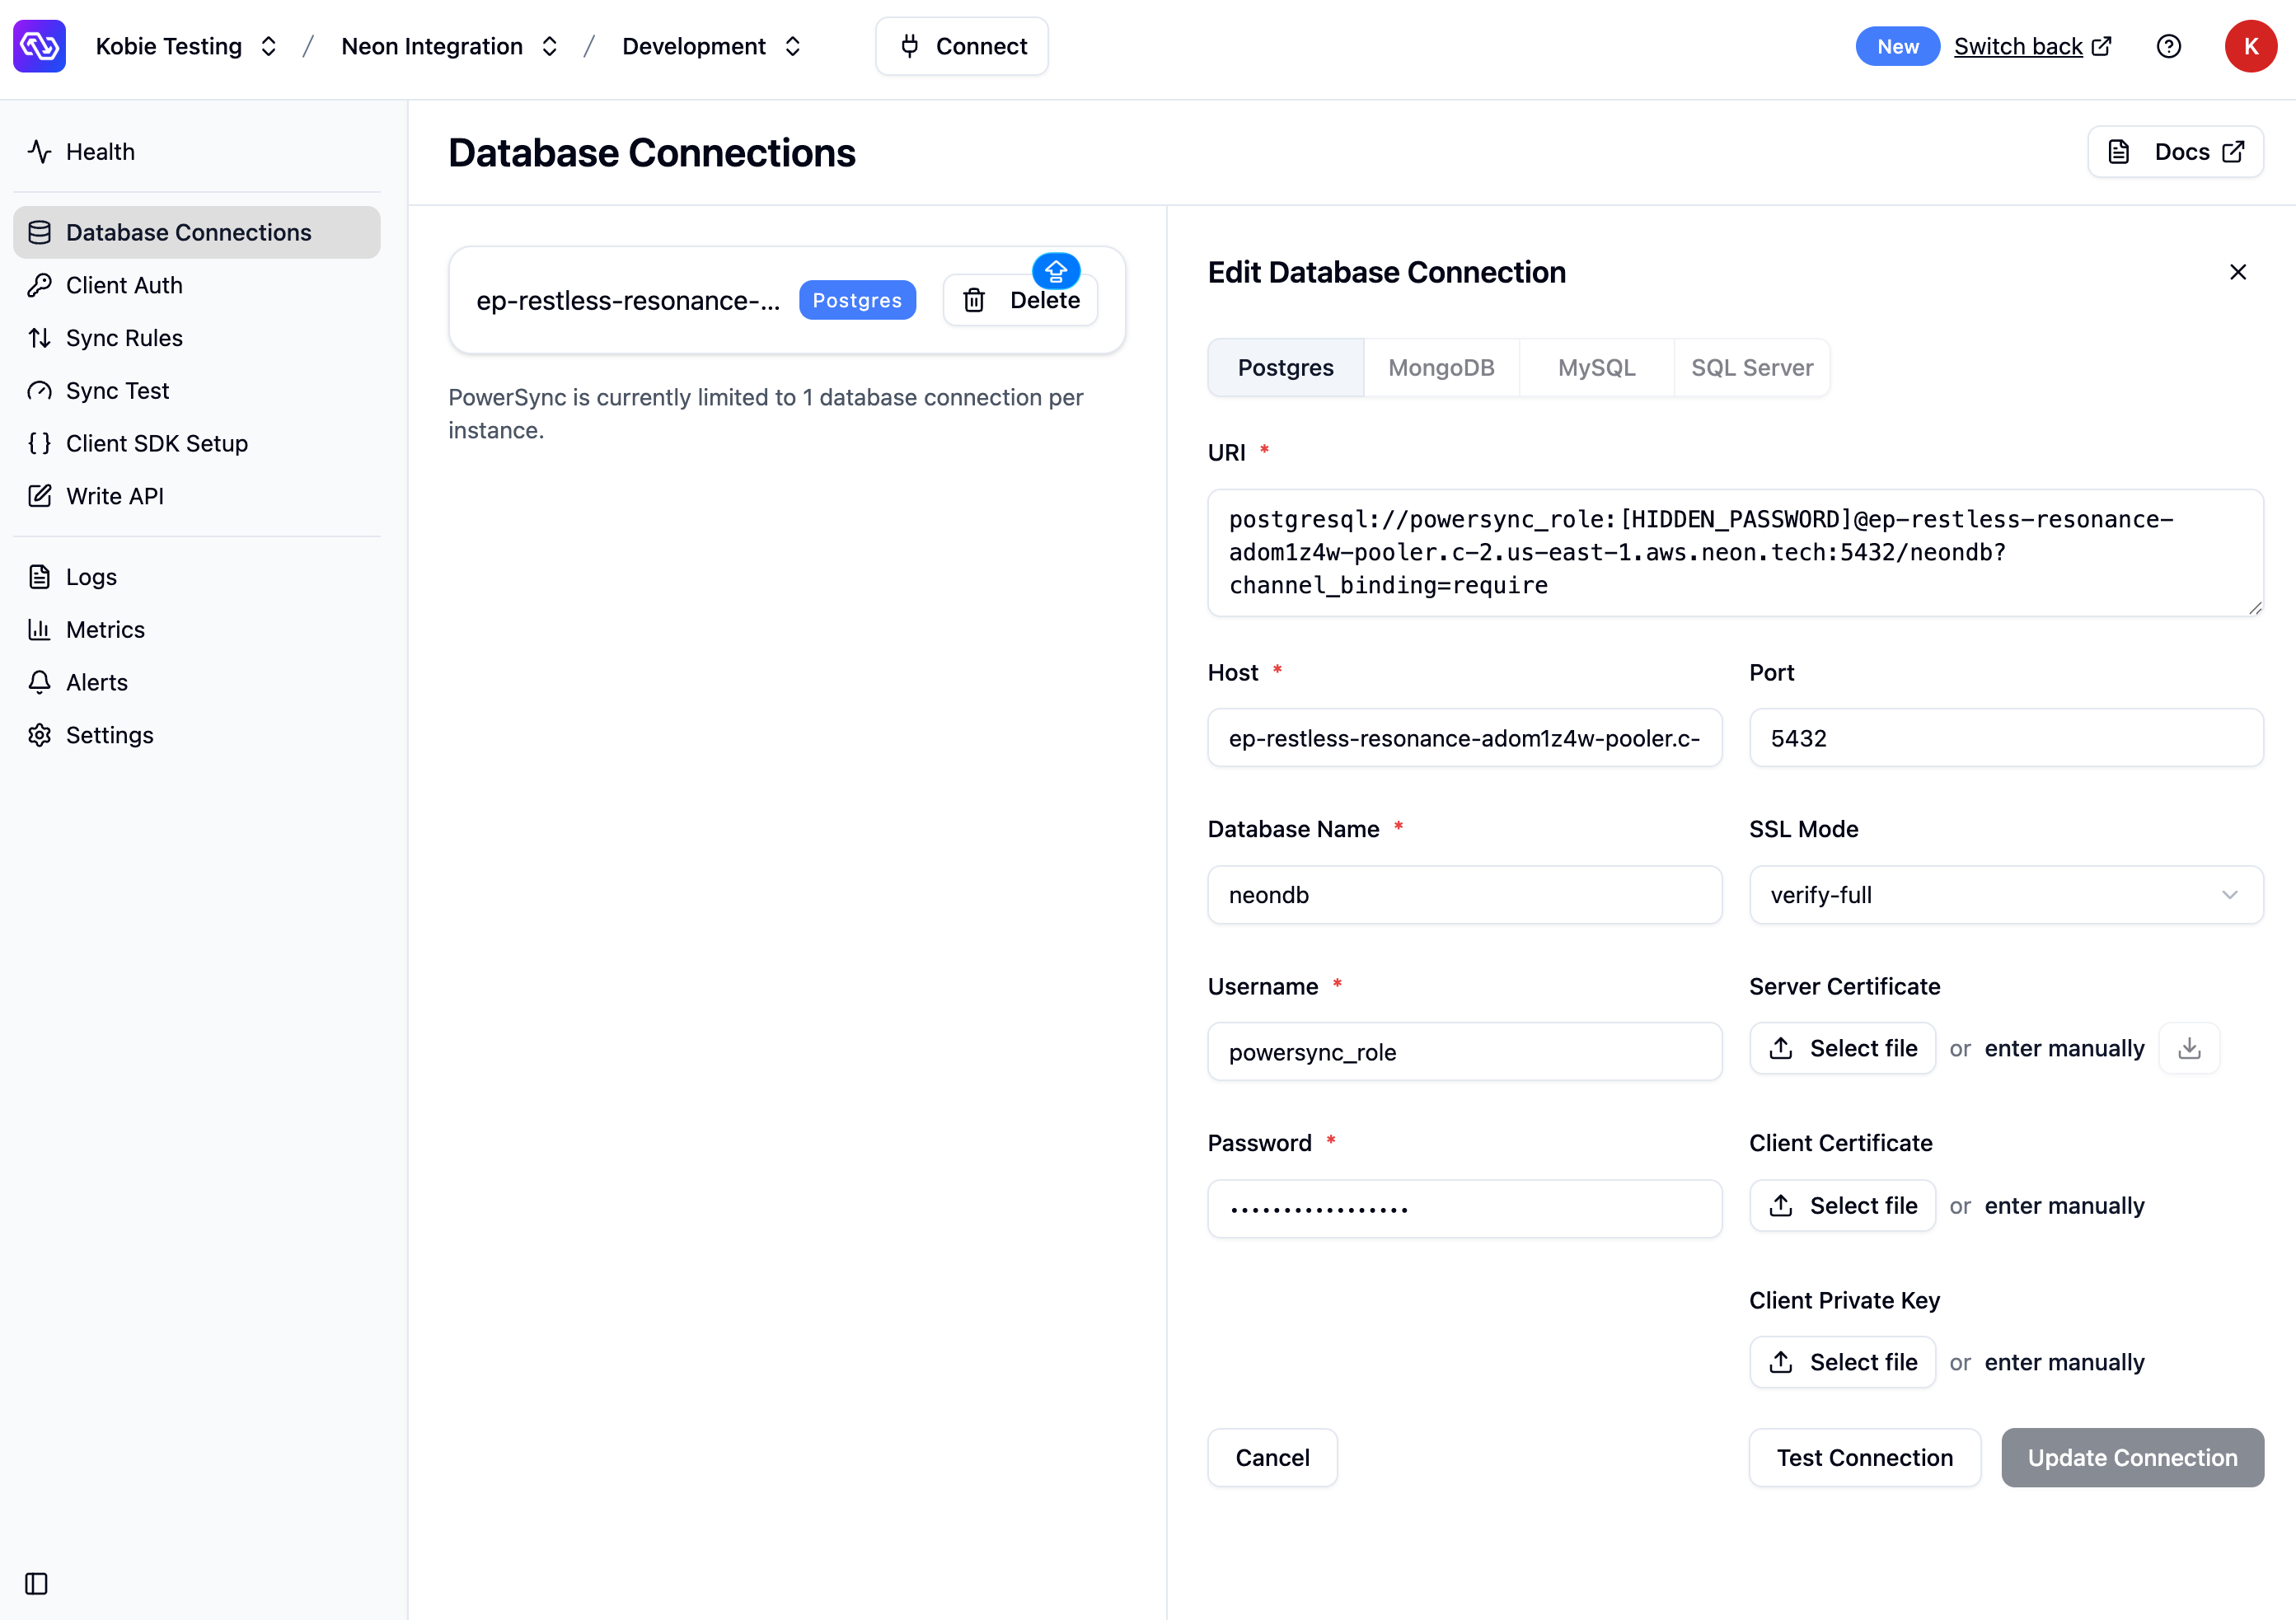Click the New badge in header

click(1897, 46)
